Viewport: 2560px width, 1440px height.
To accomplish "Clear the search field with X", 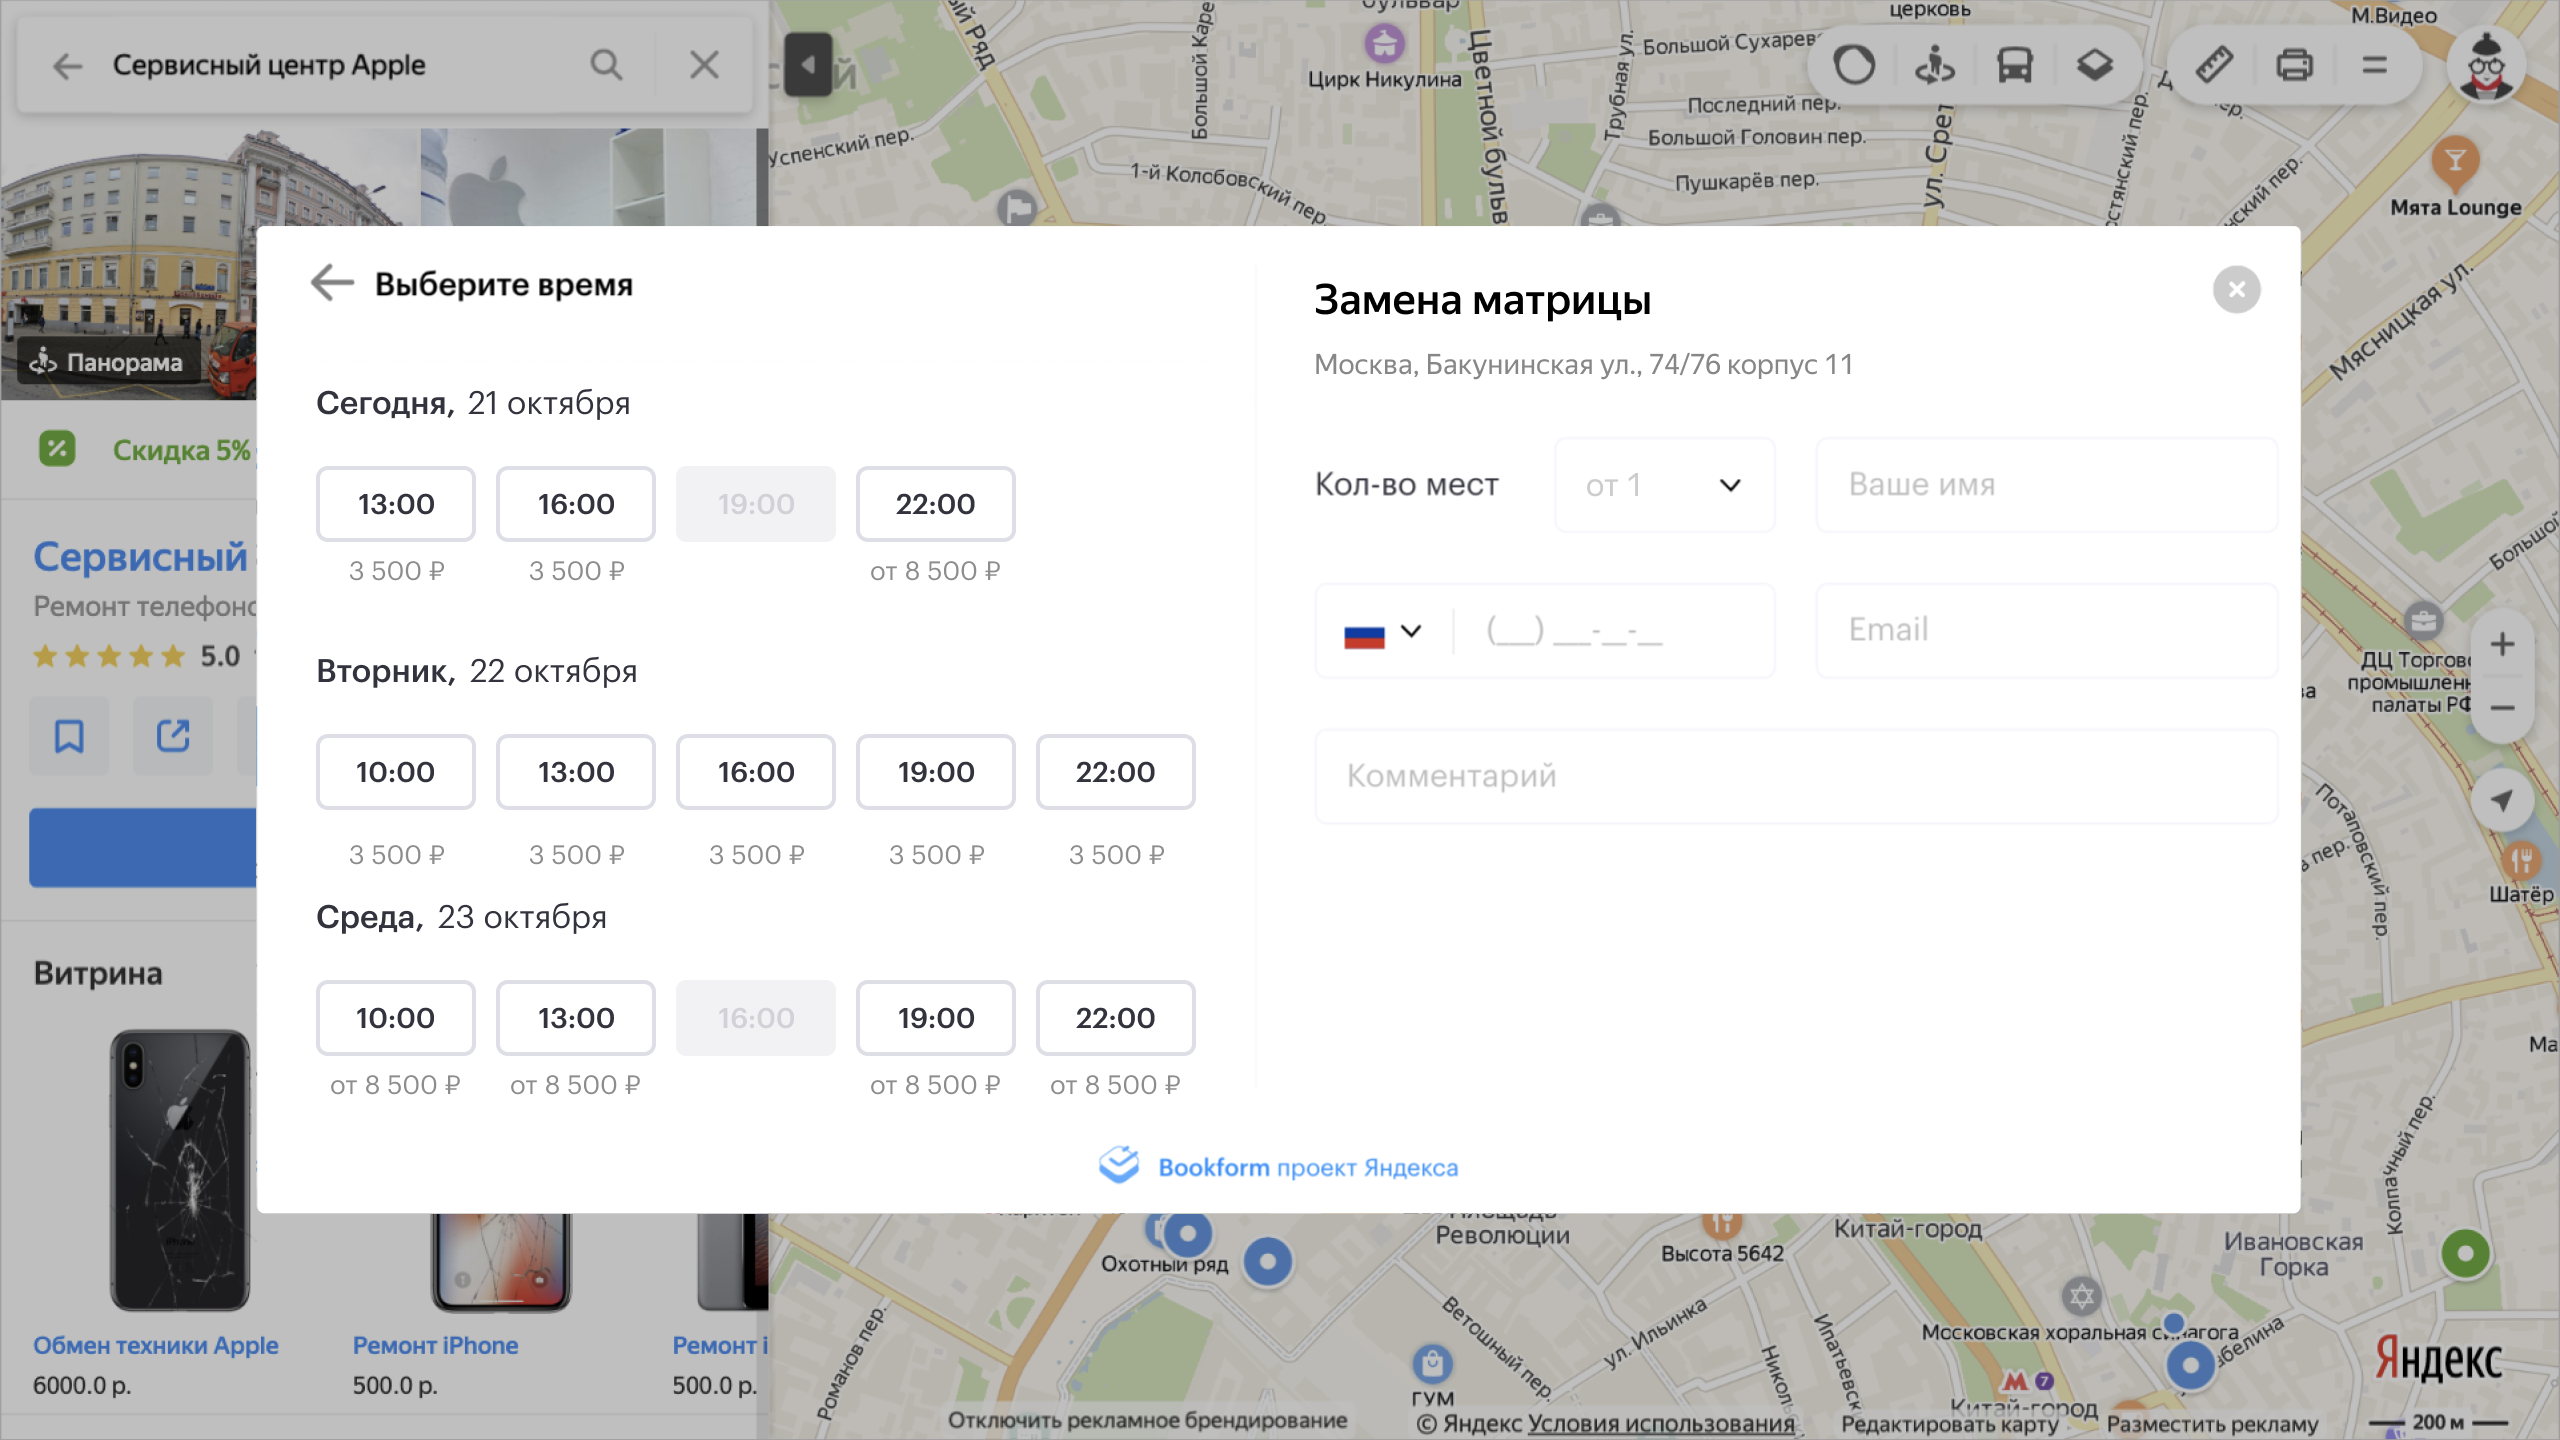I will pyautogui.click(x=704, y=65).
